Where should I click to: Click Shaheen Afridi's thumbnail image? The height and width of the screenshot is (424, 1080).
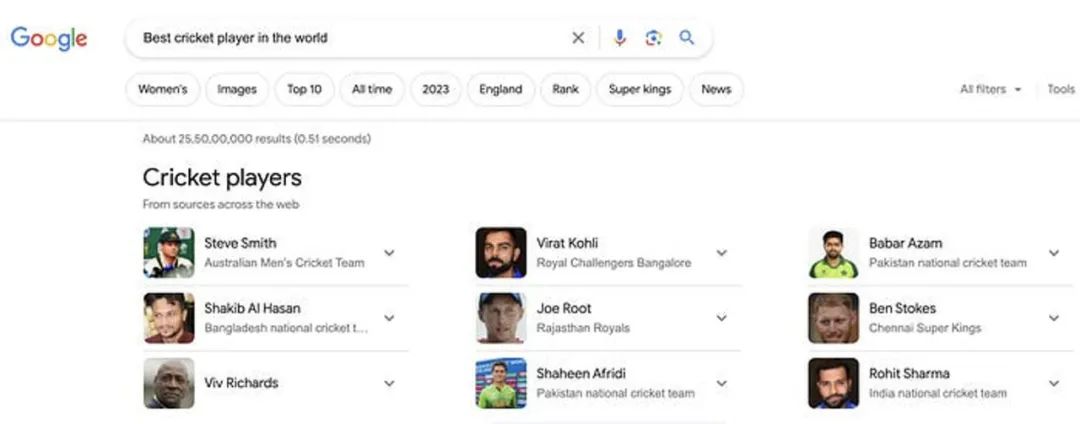tap(501, 383)
